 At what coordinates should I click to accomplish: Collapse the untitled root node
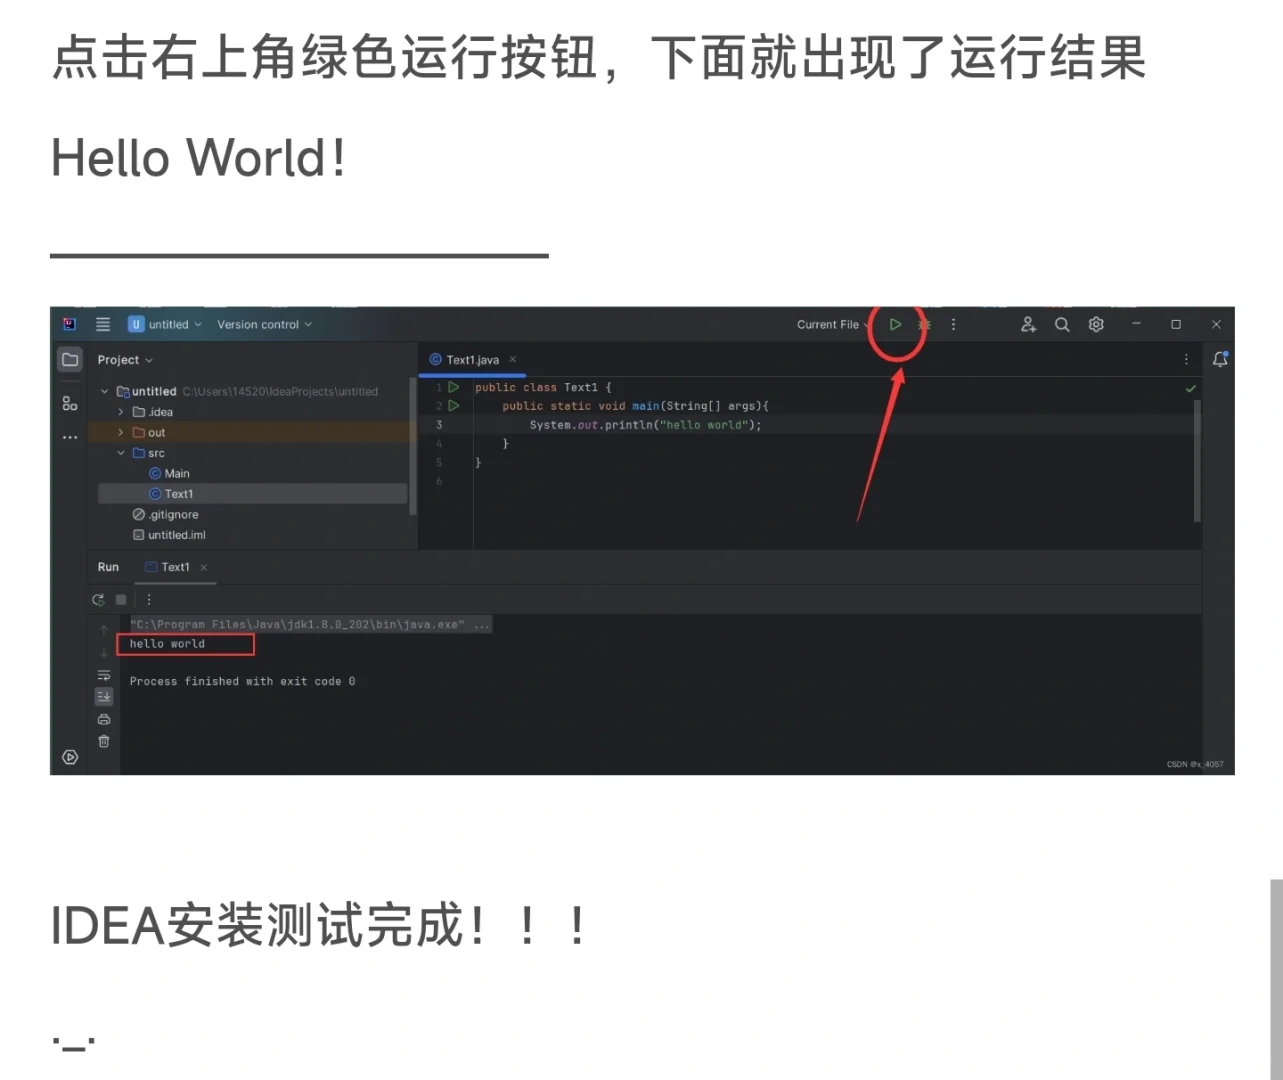tap(104, 392)
